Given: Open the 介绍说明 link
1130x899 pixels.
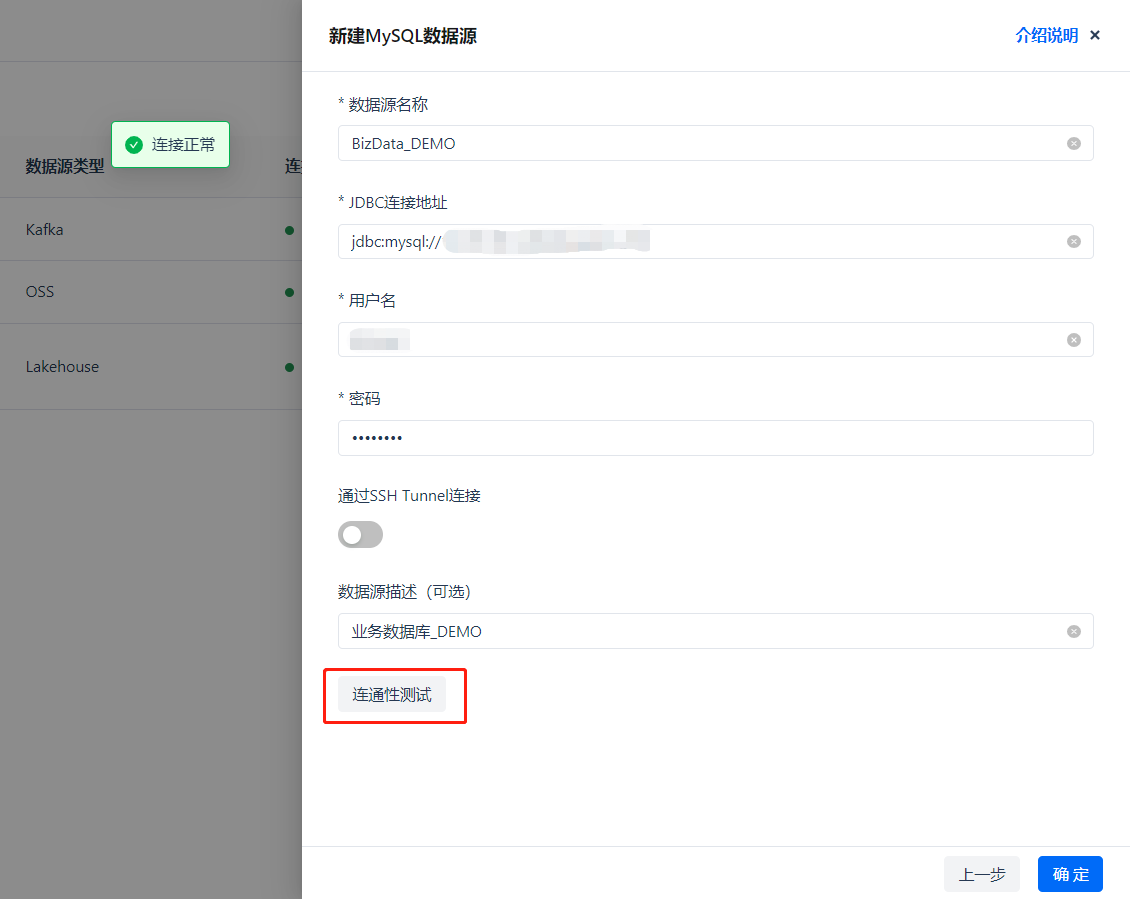Looking at the screenshot, I should click(x=1046, y=36).
